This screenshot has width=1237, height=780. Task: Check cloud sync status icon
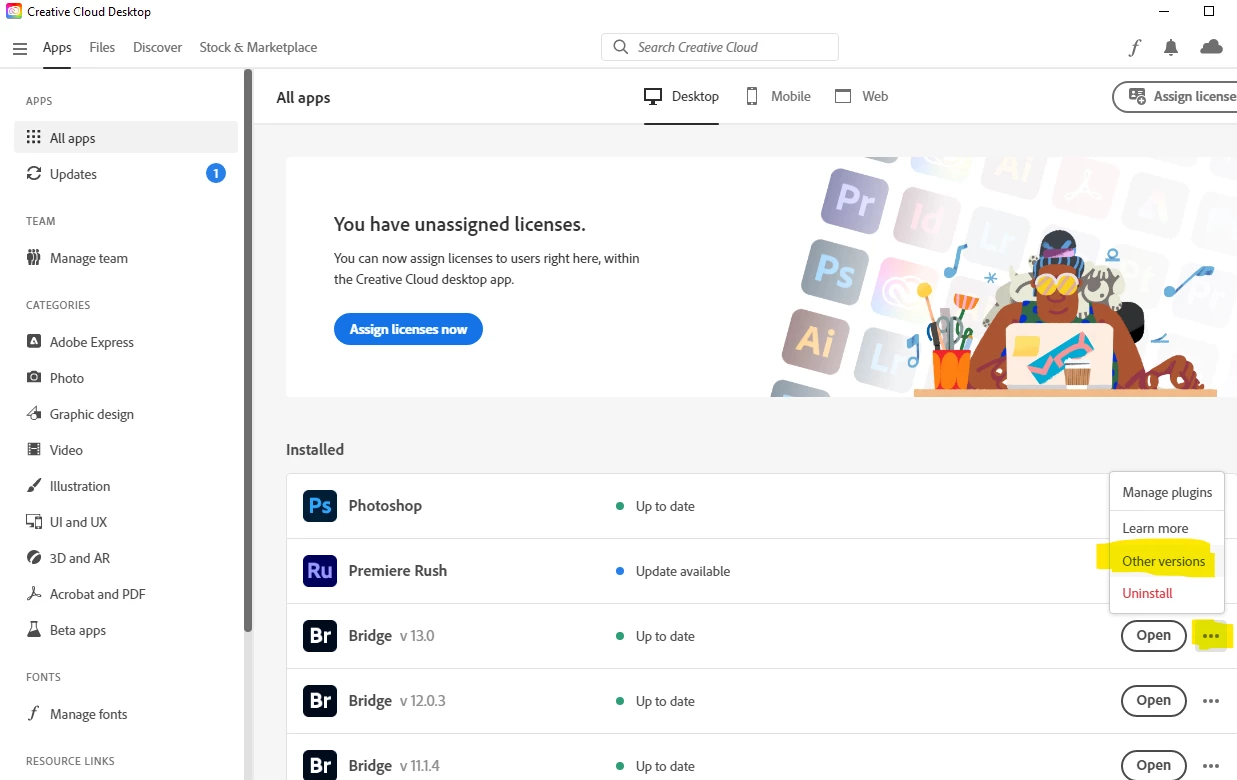click(1211, 47)
